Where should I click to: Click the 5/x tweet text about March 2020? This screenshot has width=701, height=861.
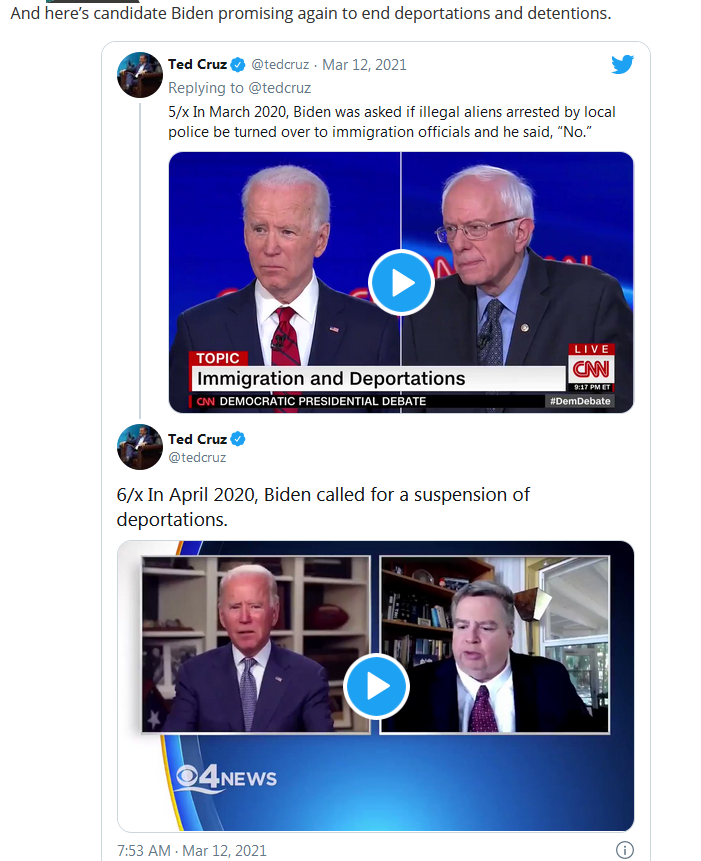(x=391, y=122)
